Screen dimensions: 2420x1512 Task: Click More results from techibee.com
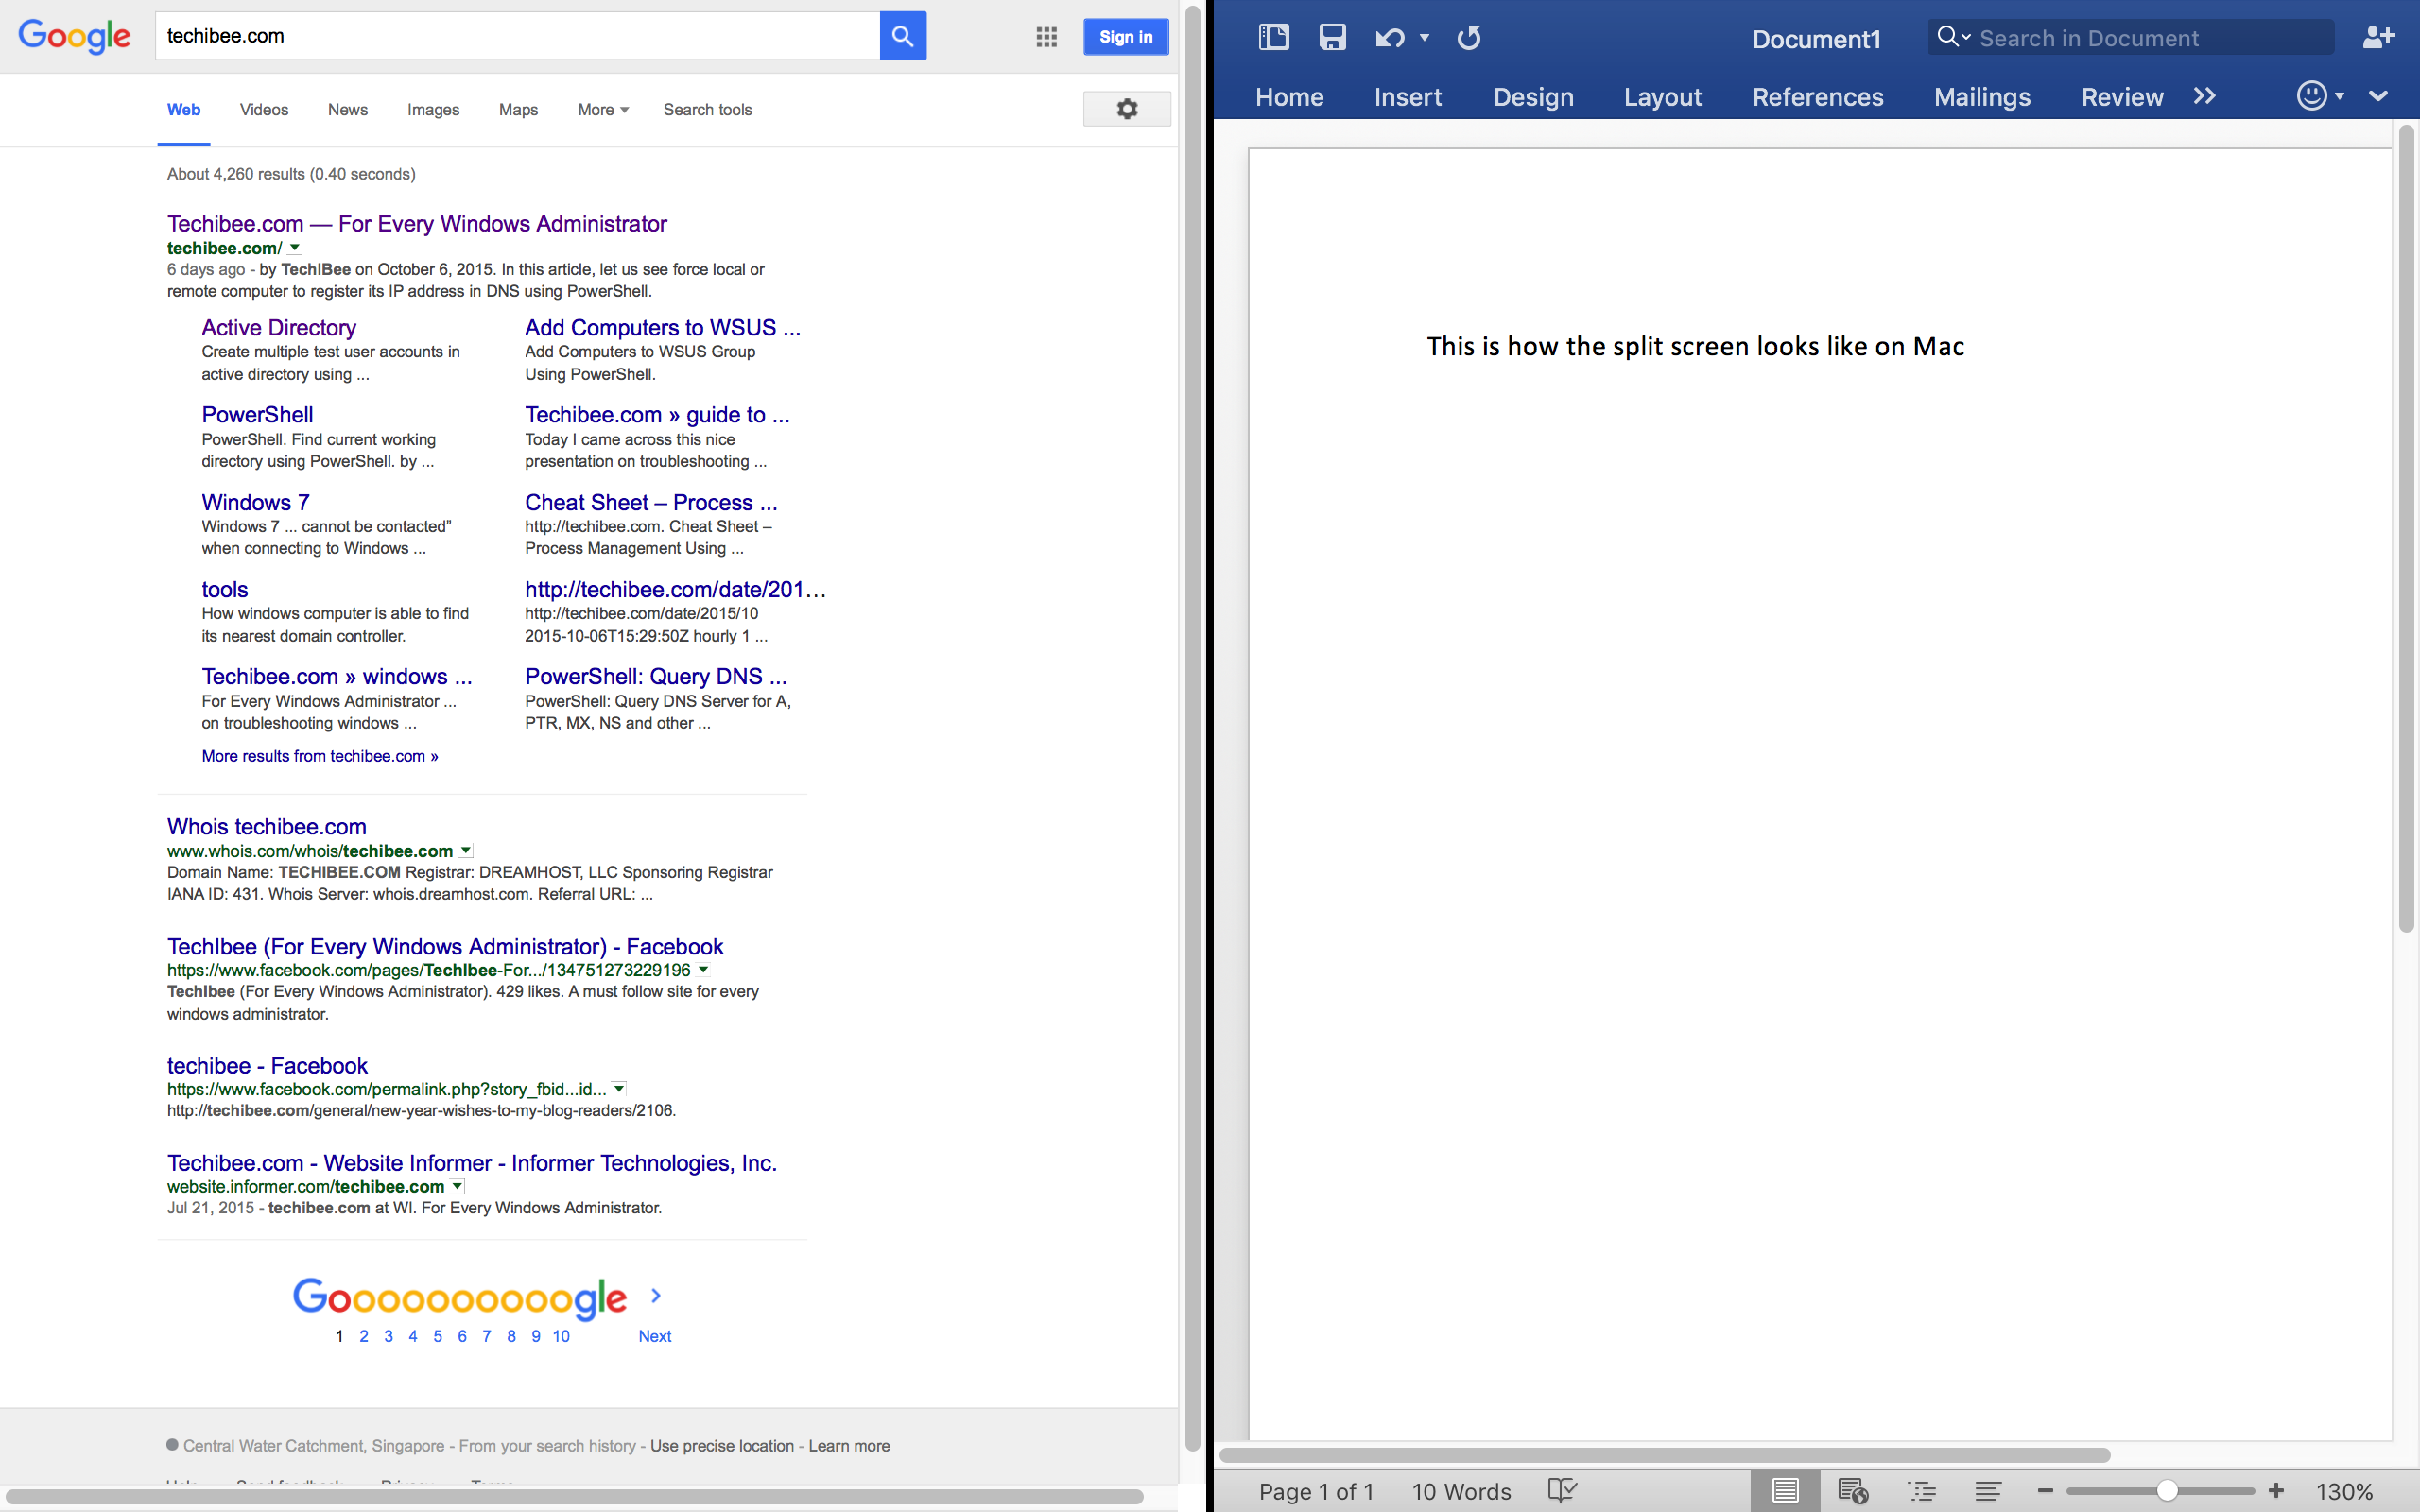pyautogui.click(x=320, y=756)
